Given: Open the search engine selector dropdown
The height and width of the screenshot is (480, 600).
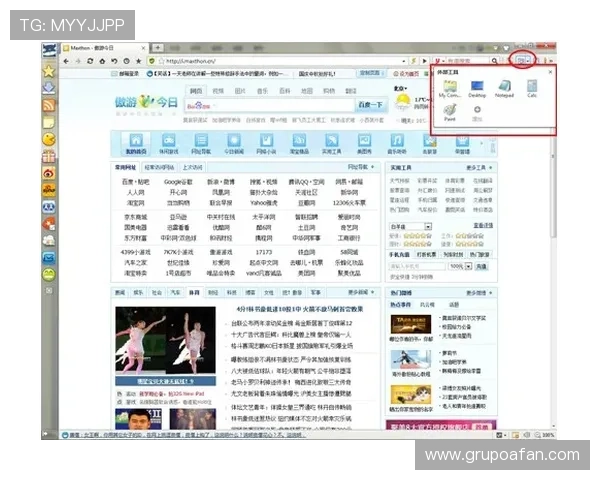Looking at the screenshot, I should pos(439,61).
